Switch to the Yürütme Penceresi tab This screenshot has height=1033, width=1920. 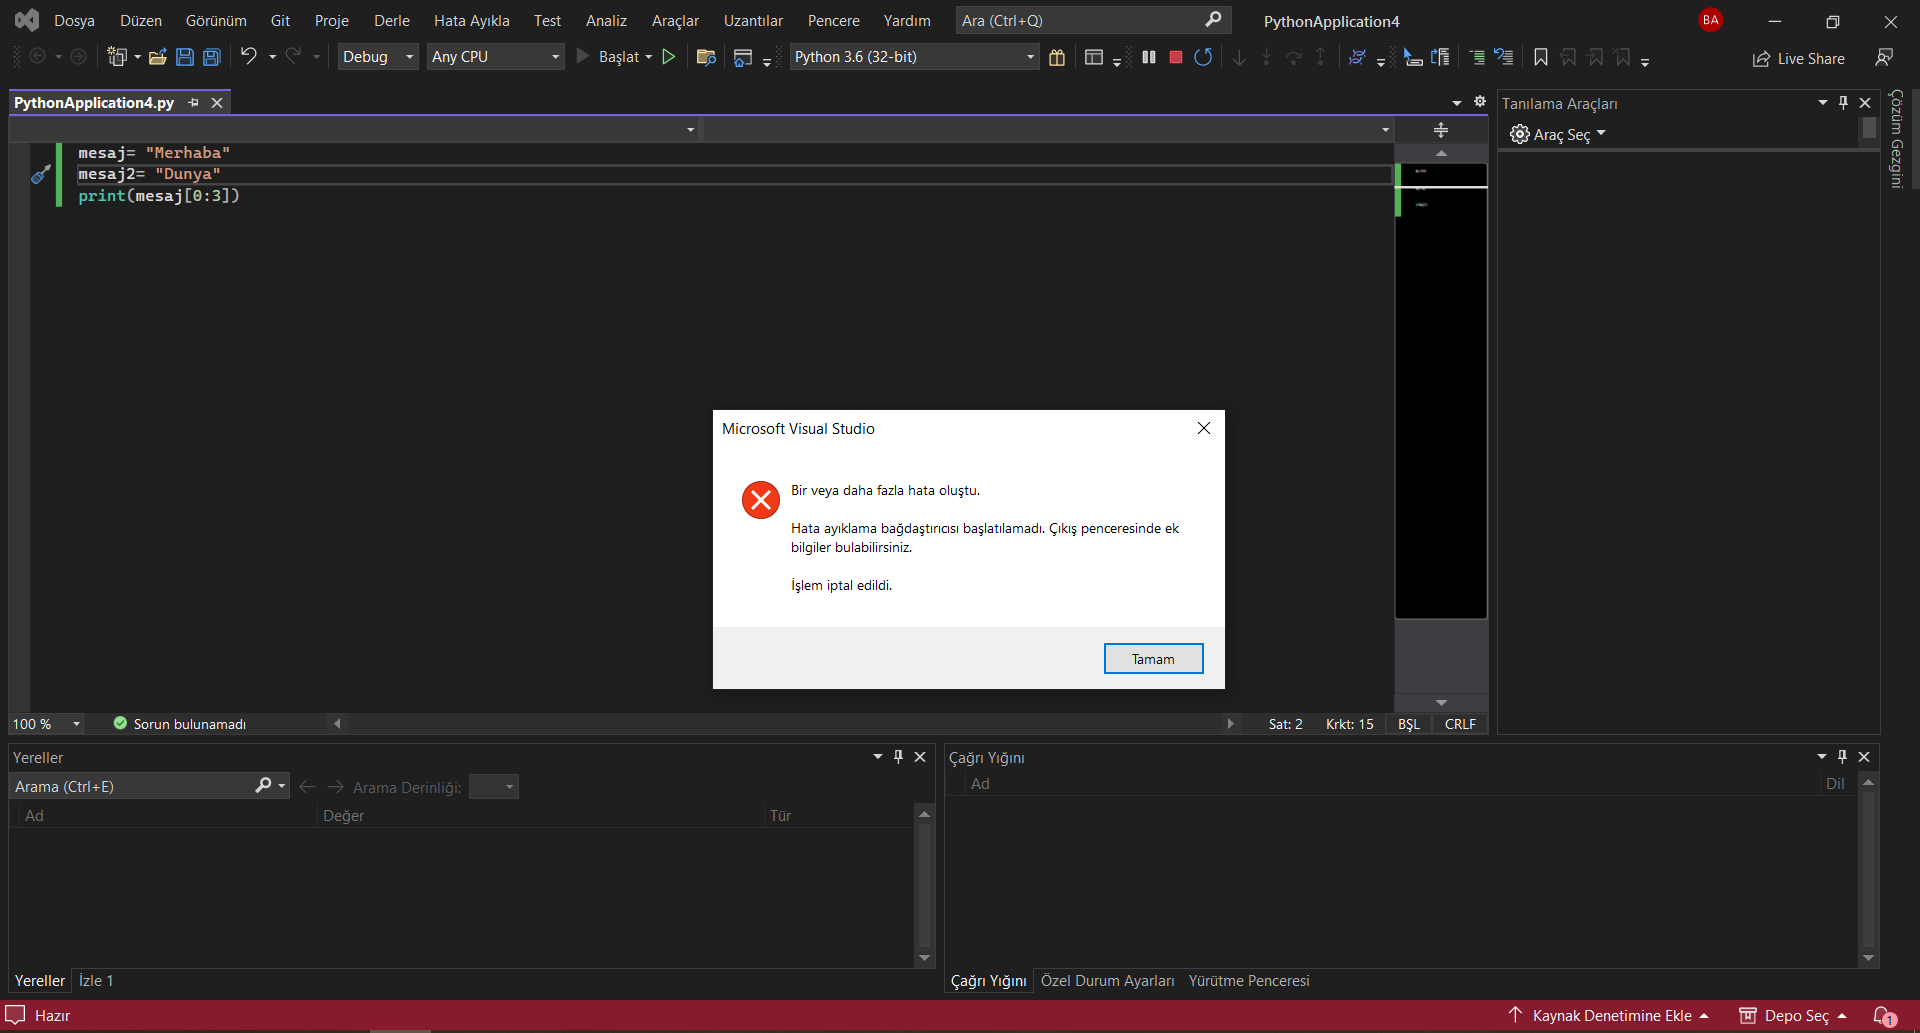click(1248, 981)
